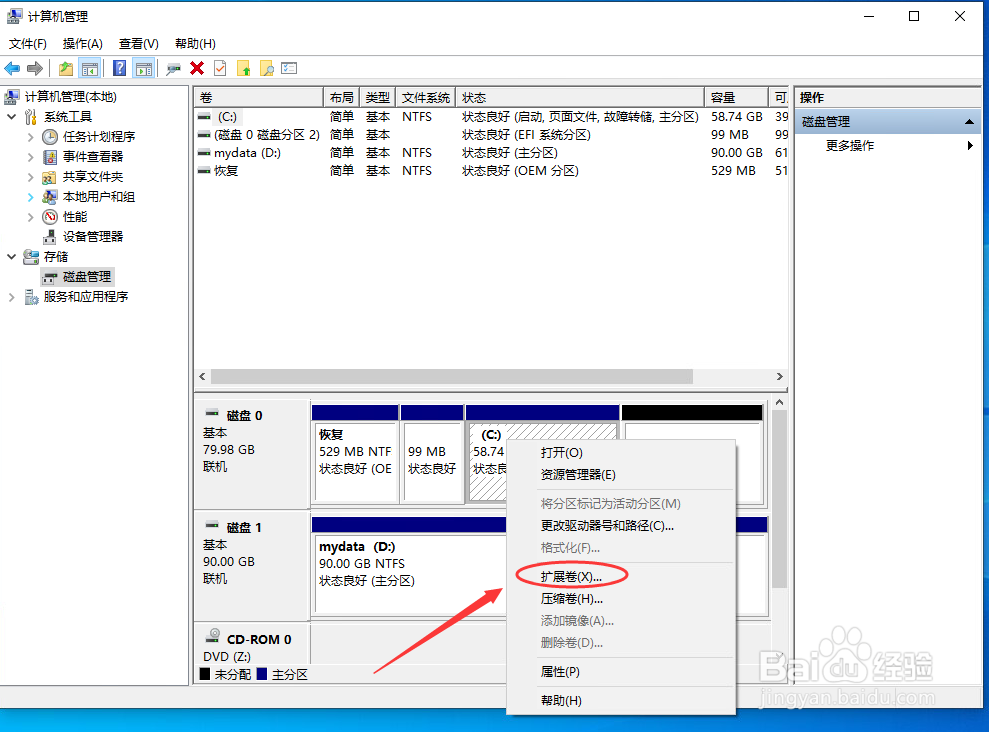Select 本地用户和组 in the tree
This screenshot has height=732, width=989.
[x=99, y=197]
